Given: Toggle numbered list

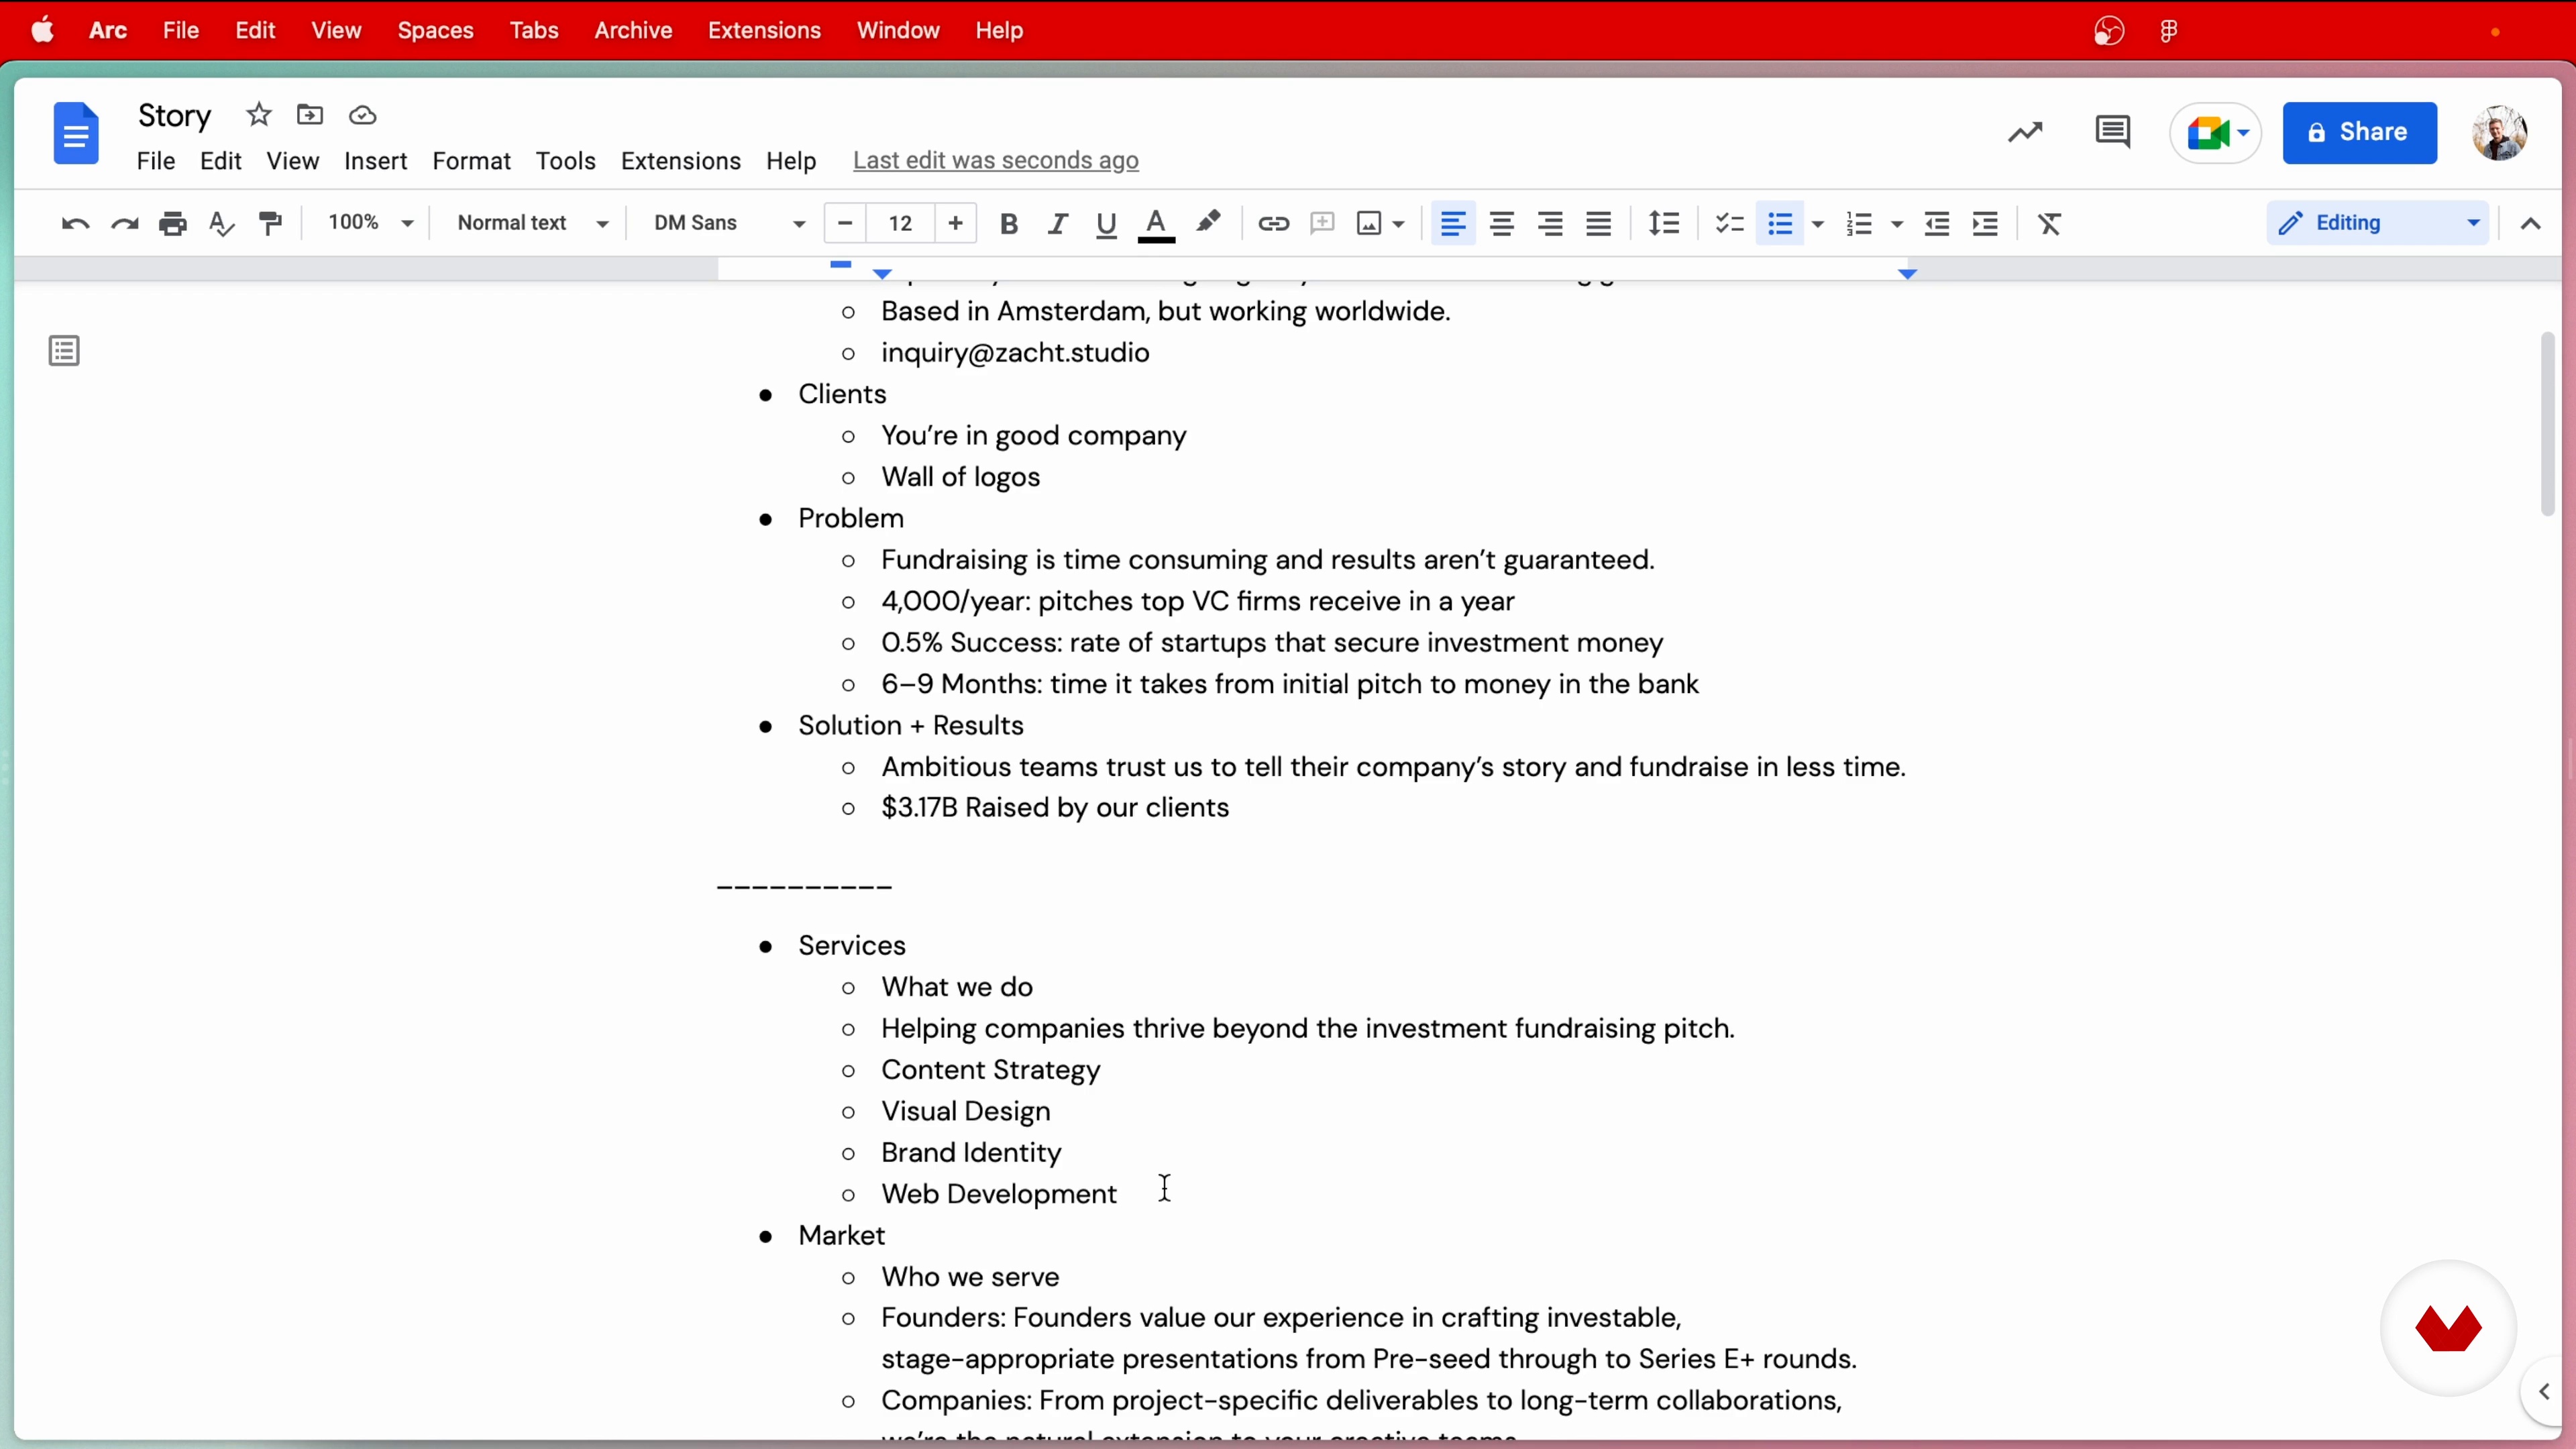Looking at the screenshot, I should click(x=1859, y=223).
